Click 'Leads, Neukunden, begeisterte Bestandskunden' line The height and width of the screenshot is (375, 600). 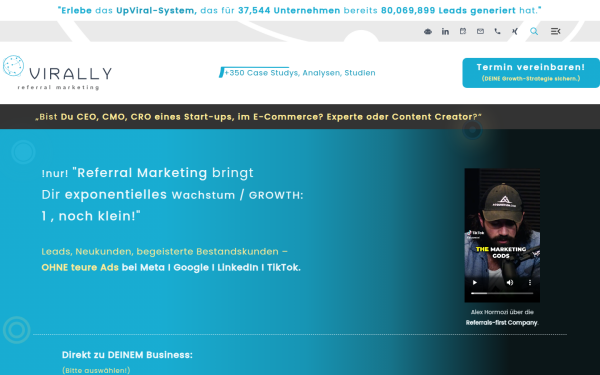coord(165,251)
